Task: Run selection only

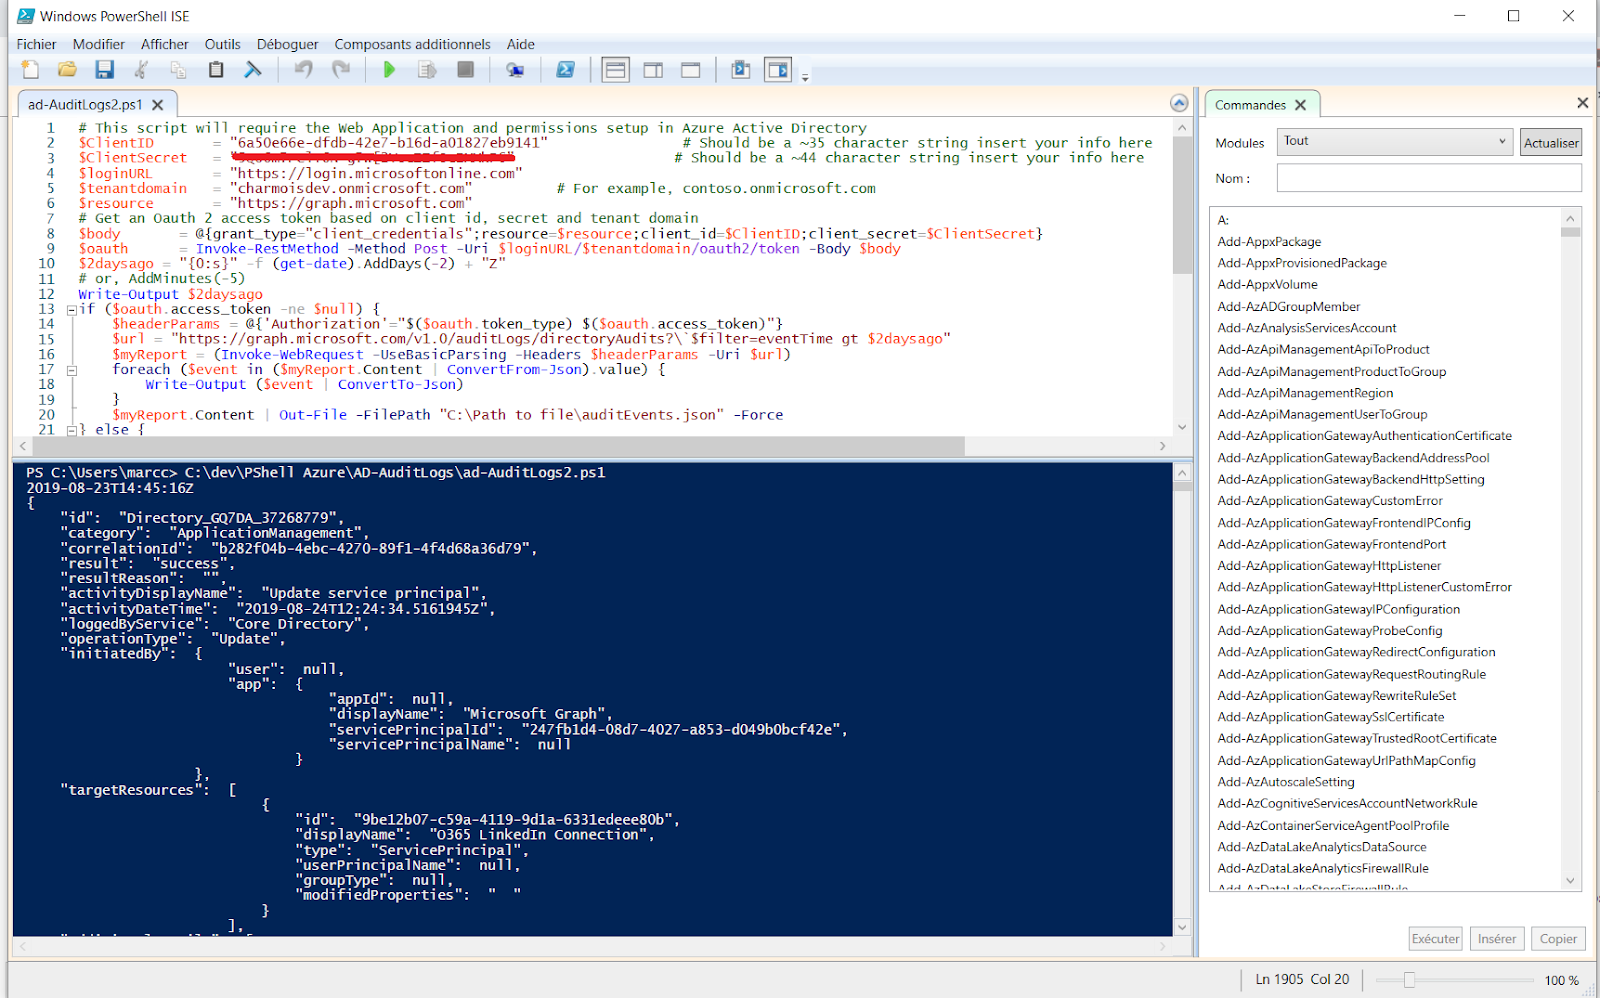Action: click(429, 69)
